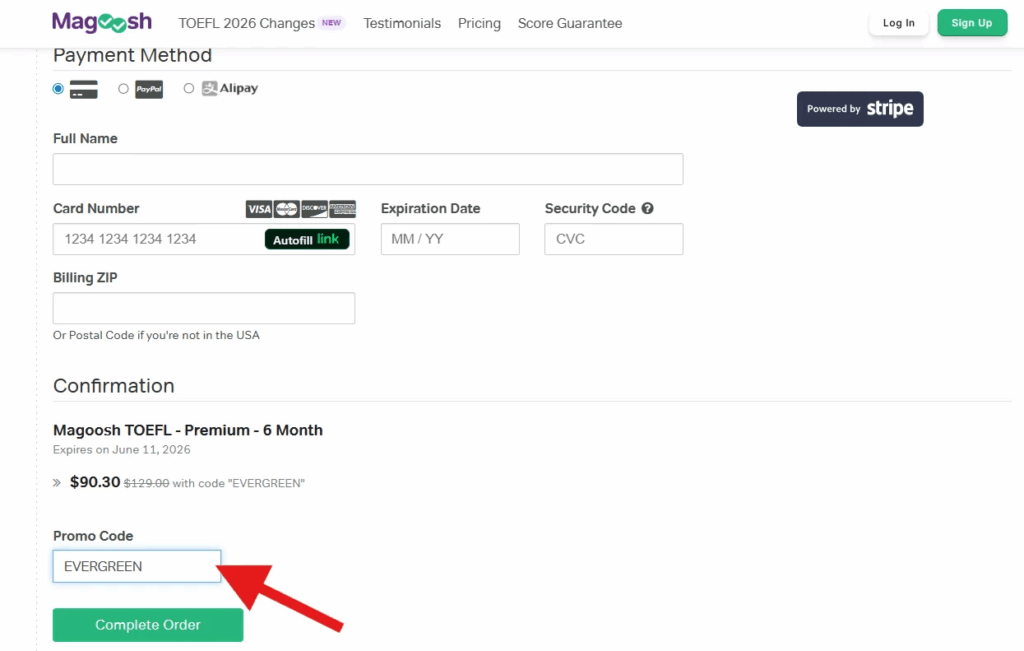
Task: Open the TOEFL 2026 Changes menu
Action: [x=245, y=22]
